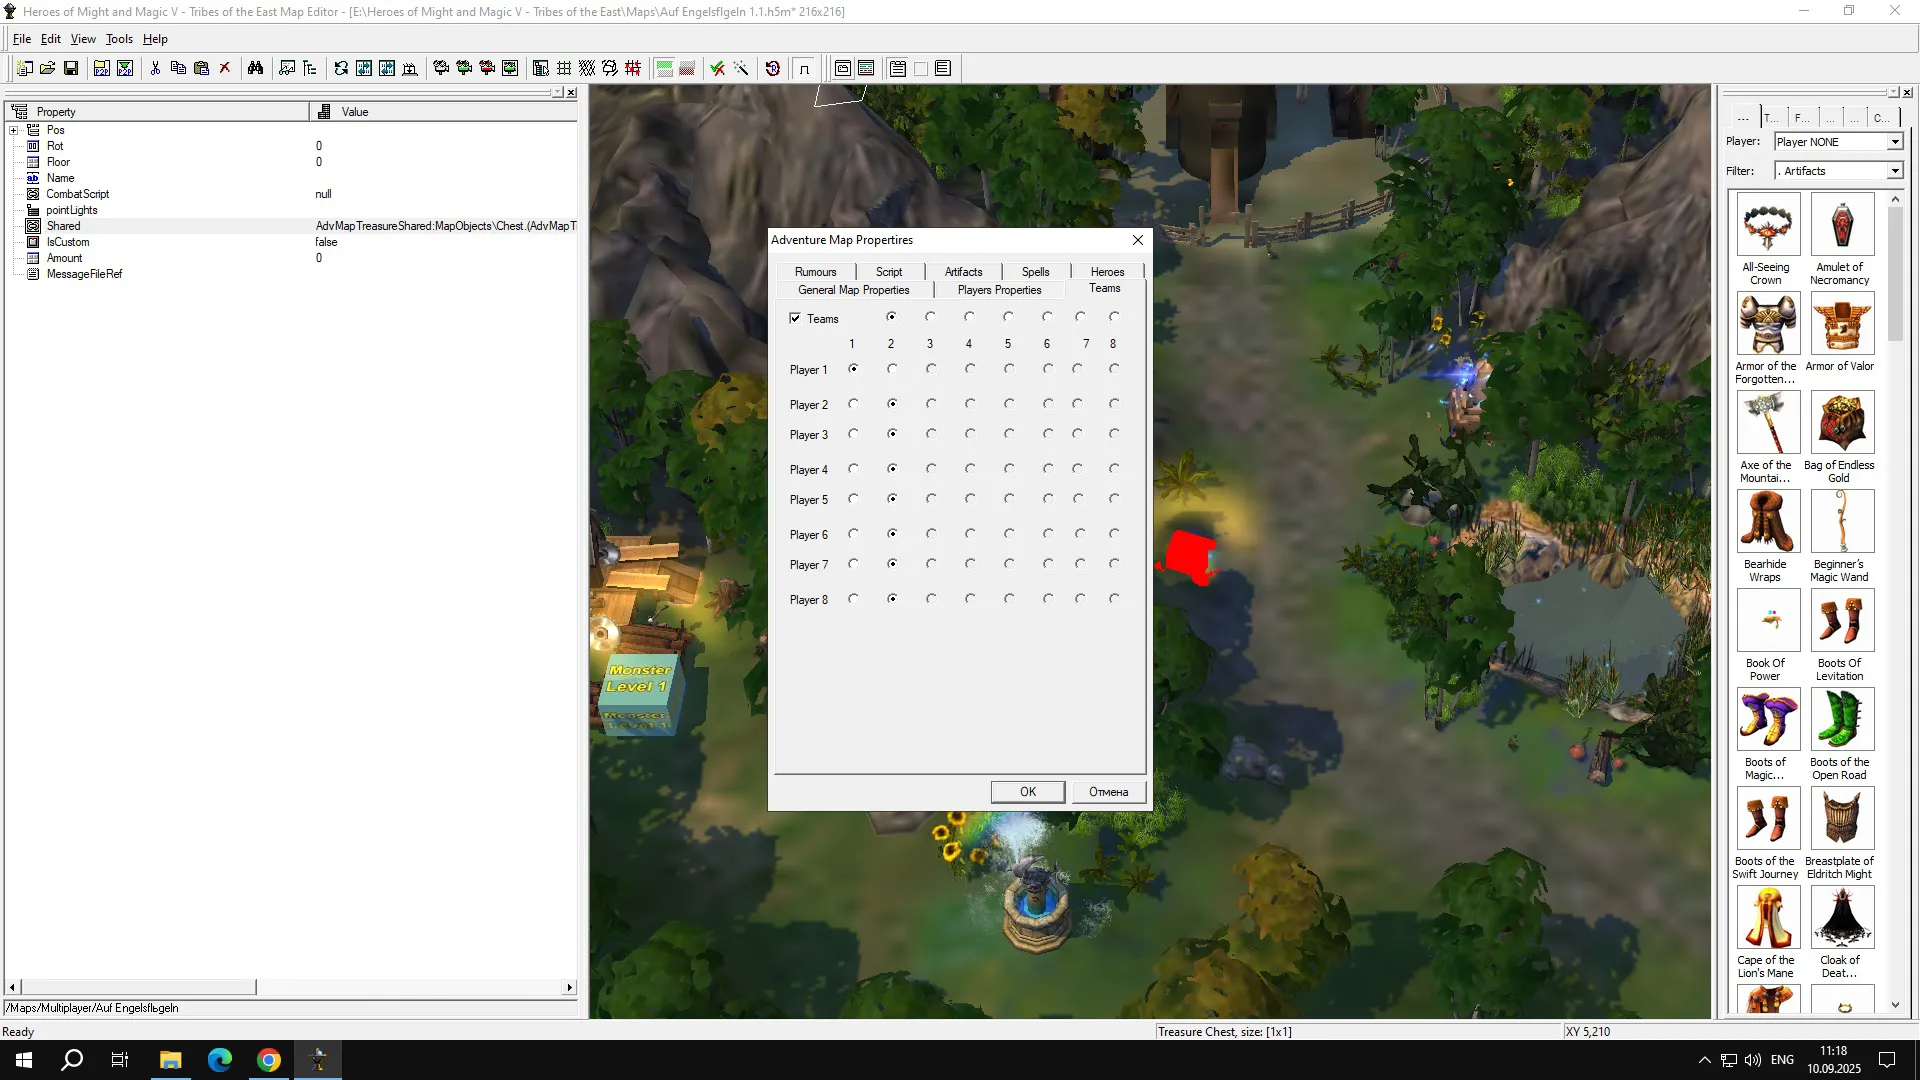Select the Shared property row

click(x=291, y=226)
